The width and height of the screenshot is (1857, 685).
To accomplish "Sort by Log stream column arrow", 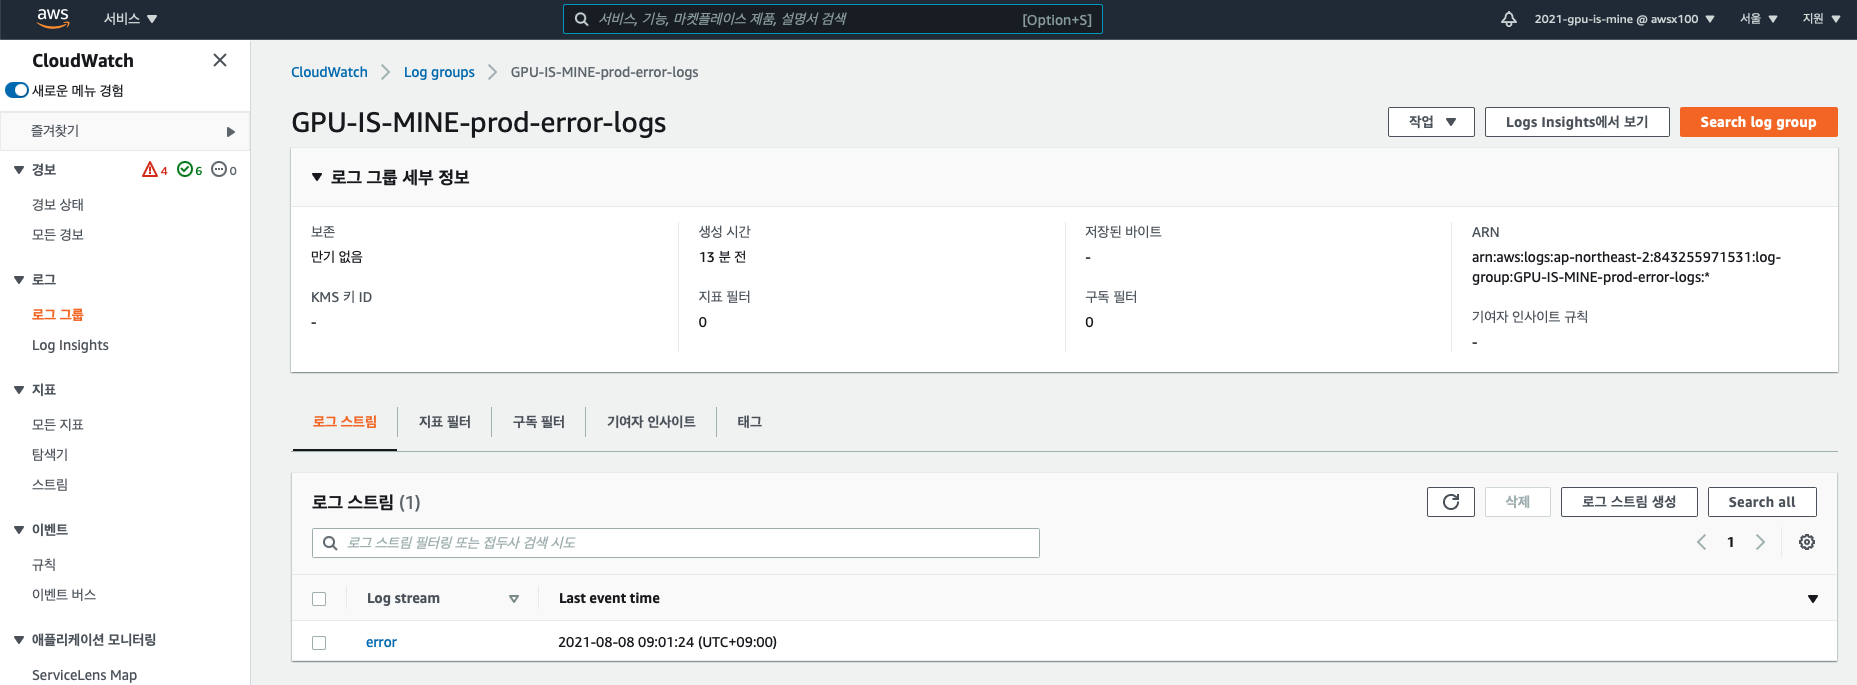I will [514, 599].
